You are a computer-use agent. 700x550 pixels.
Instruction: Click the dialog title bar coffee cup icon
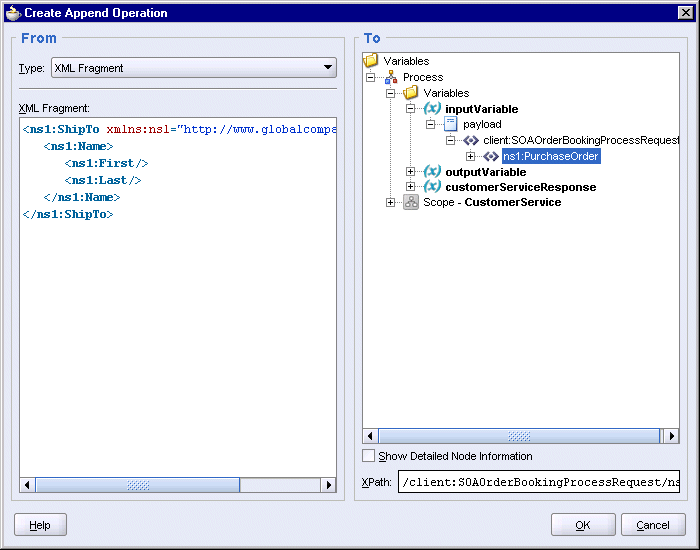[13, 13]
